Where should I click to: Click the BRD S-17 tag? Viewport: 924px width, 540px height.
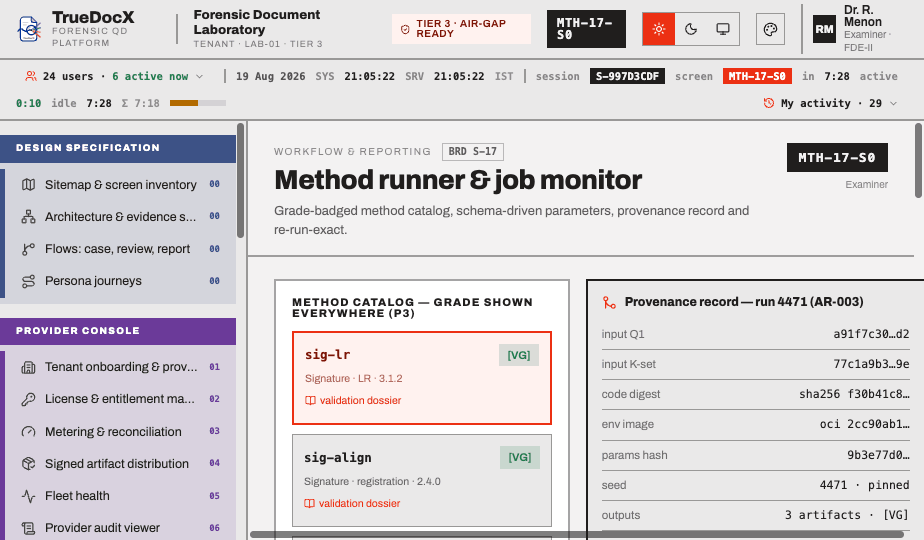473,152
